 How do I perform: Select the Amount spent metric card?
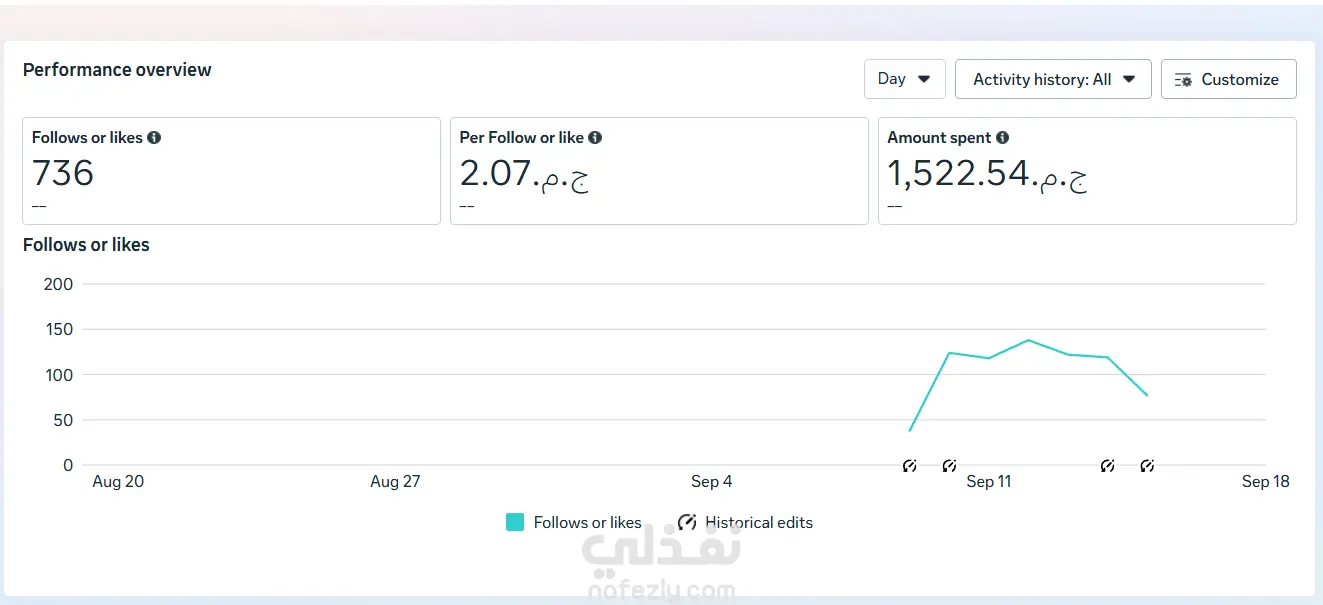click(x=1087, y=171)
